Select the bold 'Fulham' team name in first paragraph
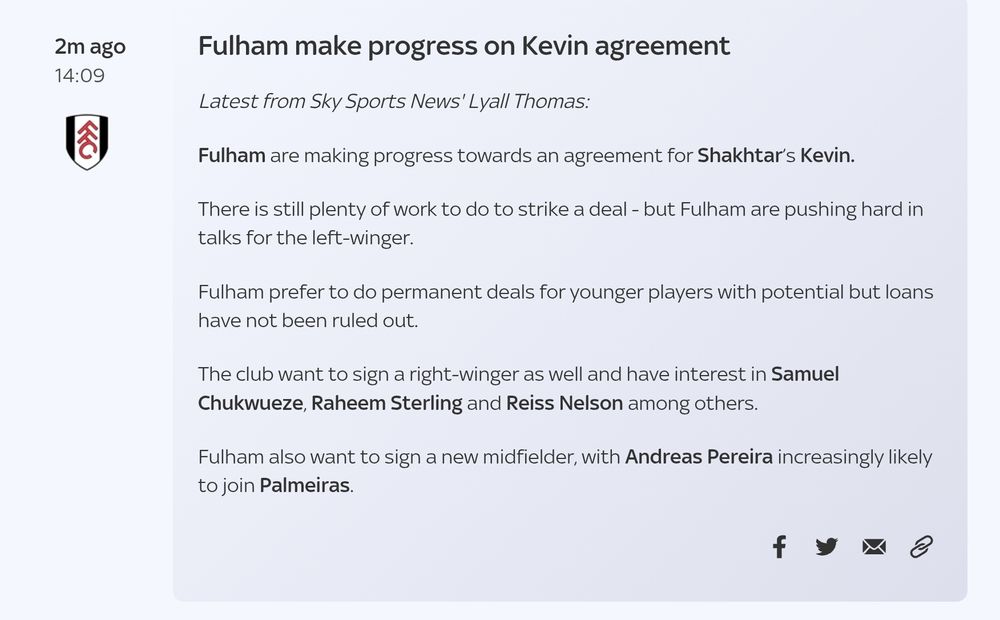Screen dimensions: 1000x620 (x=232, y=155)
